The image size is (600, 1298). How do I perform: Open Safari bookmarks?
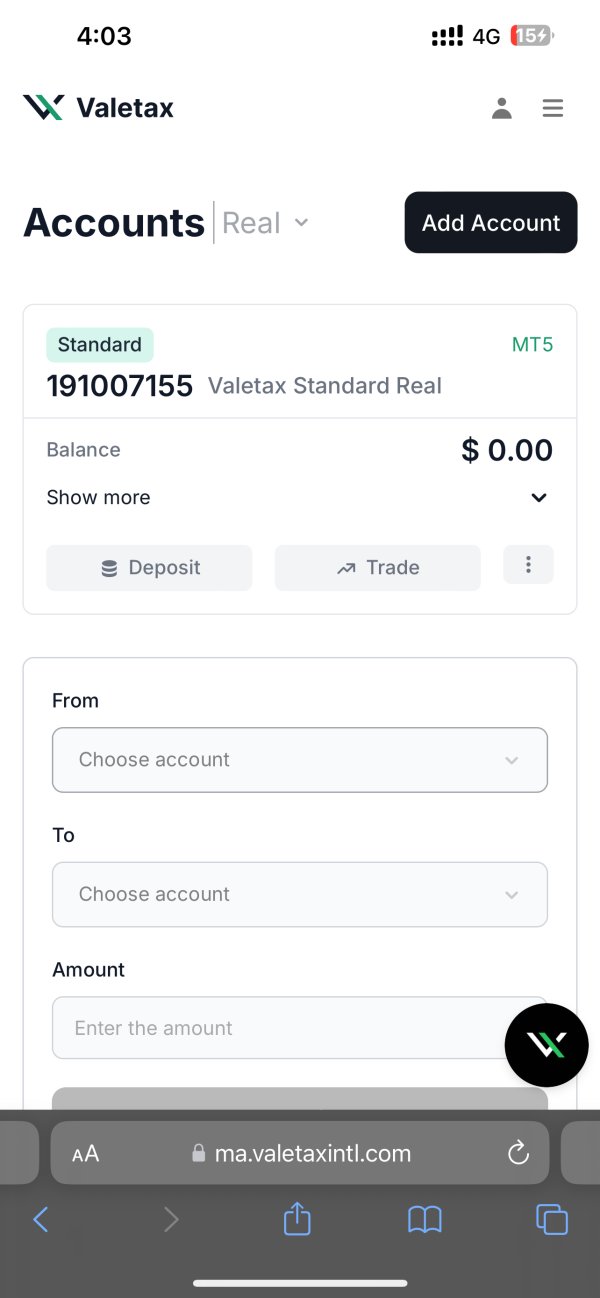point(425,1219)
